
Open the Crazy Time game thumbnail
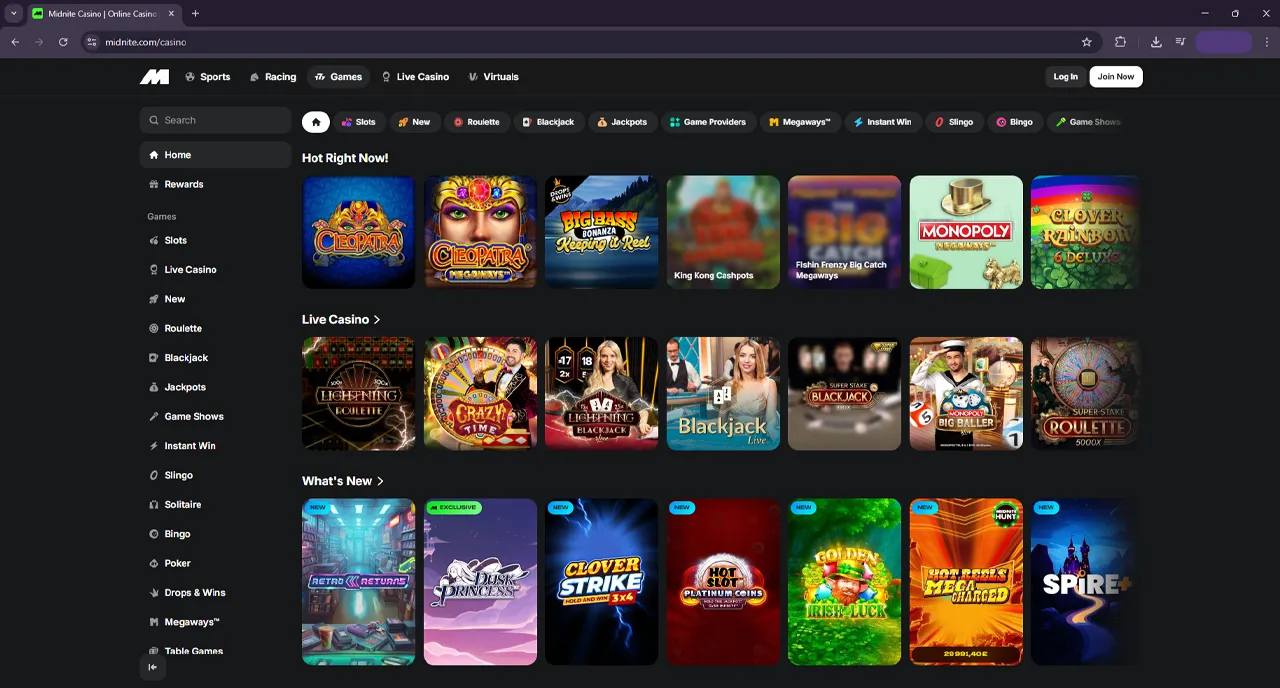(x=480, y=393)
